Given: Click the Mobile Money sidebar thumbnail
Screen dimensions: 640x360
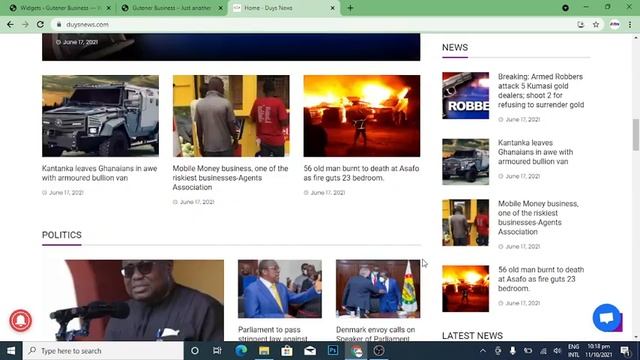Looking at the screenshot, I should (x=465, y=222).
